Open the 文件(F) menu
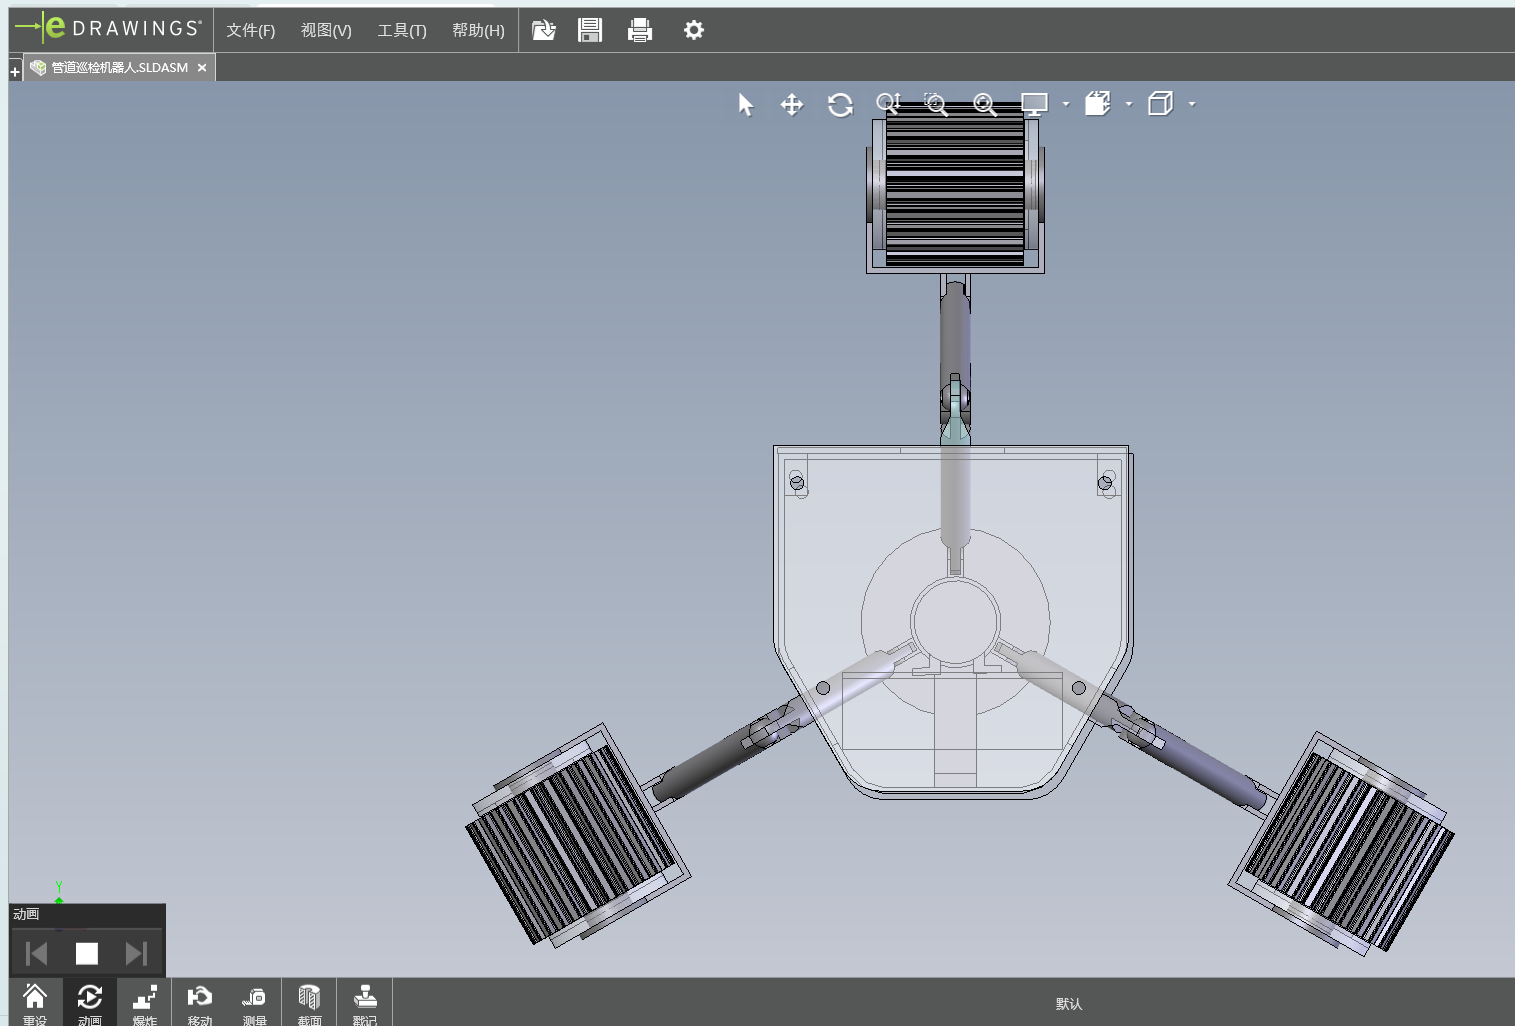The height and width of the screenshot is (1026, 1515). tap(250, 30)
